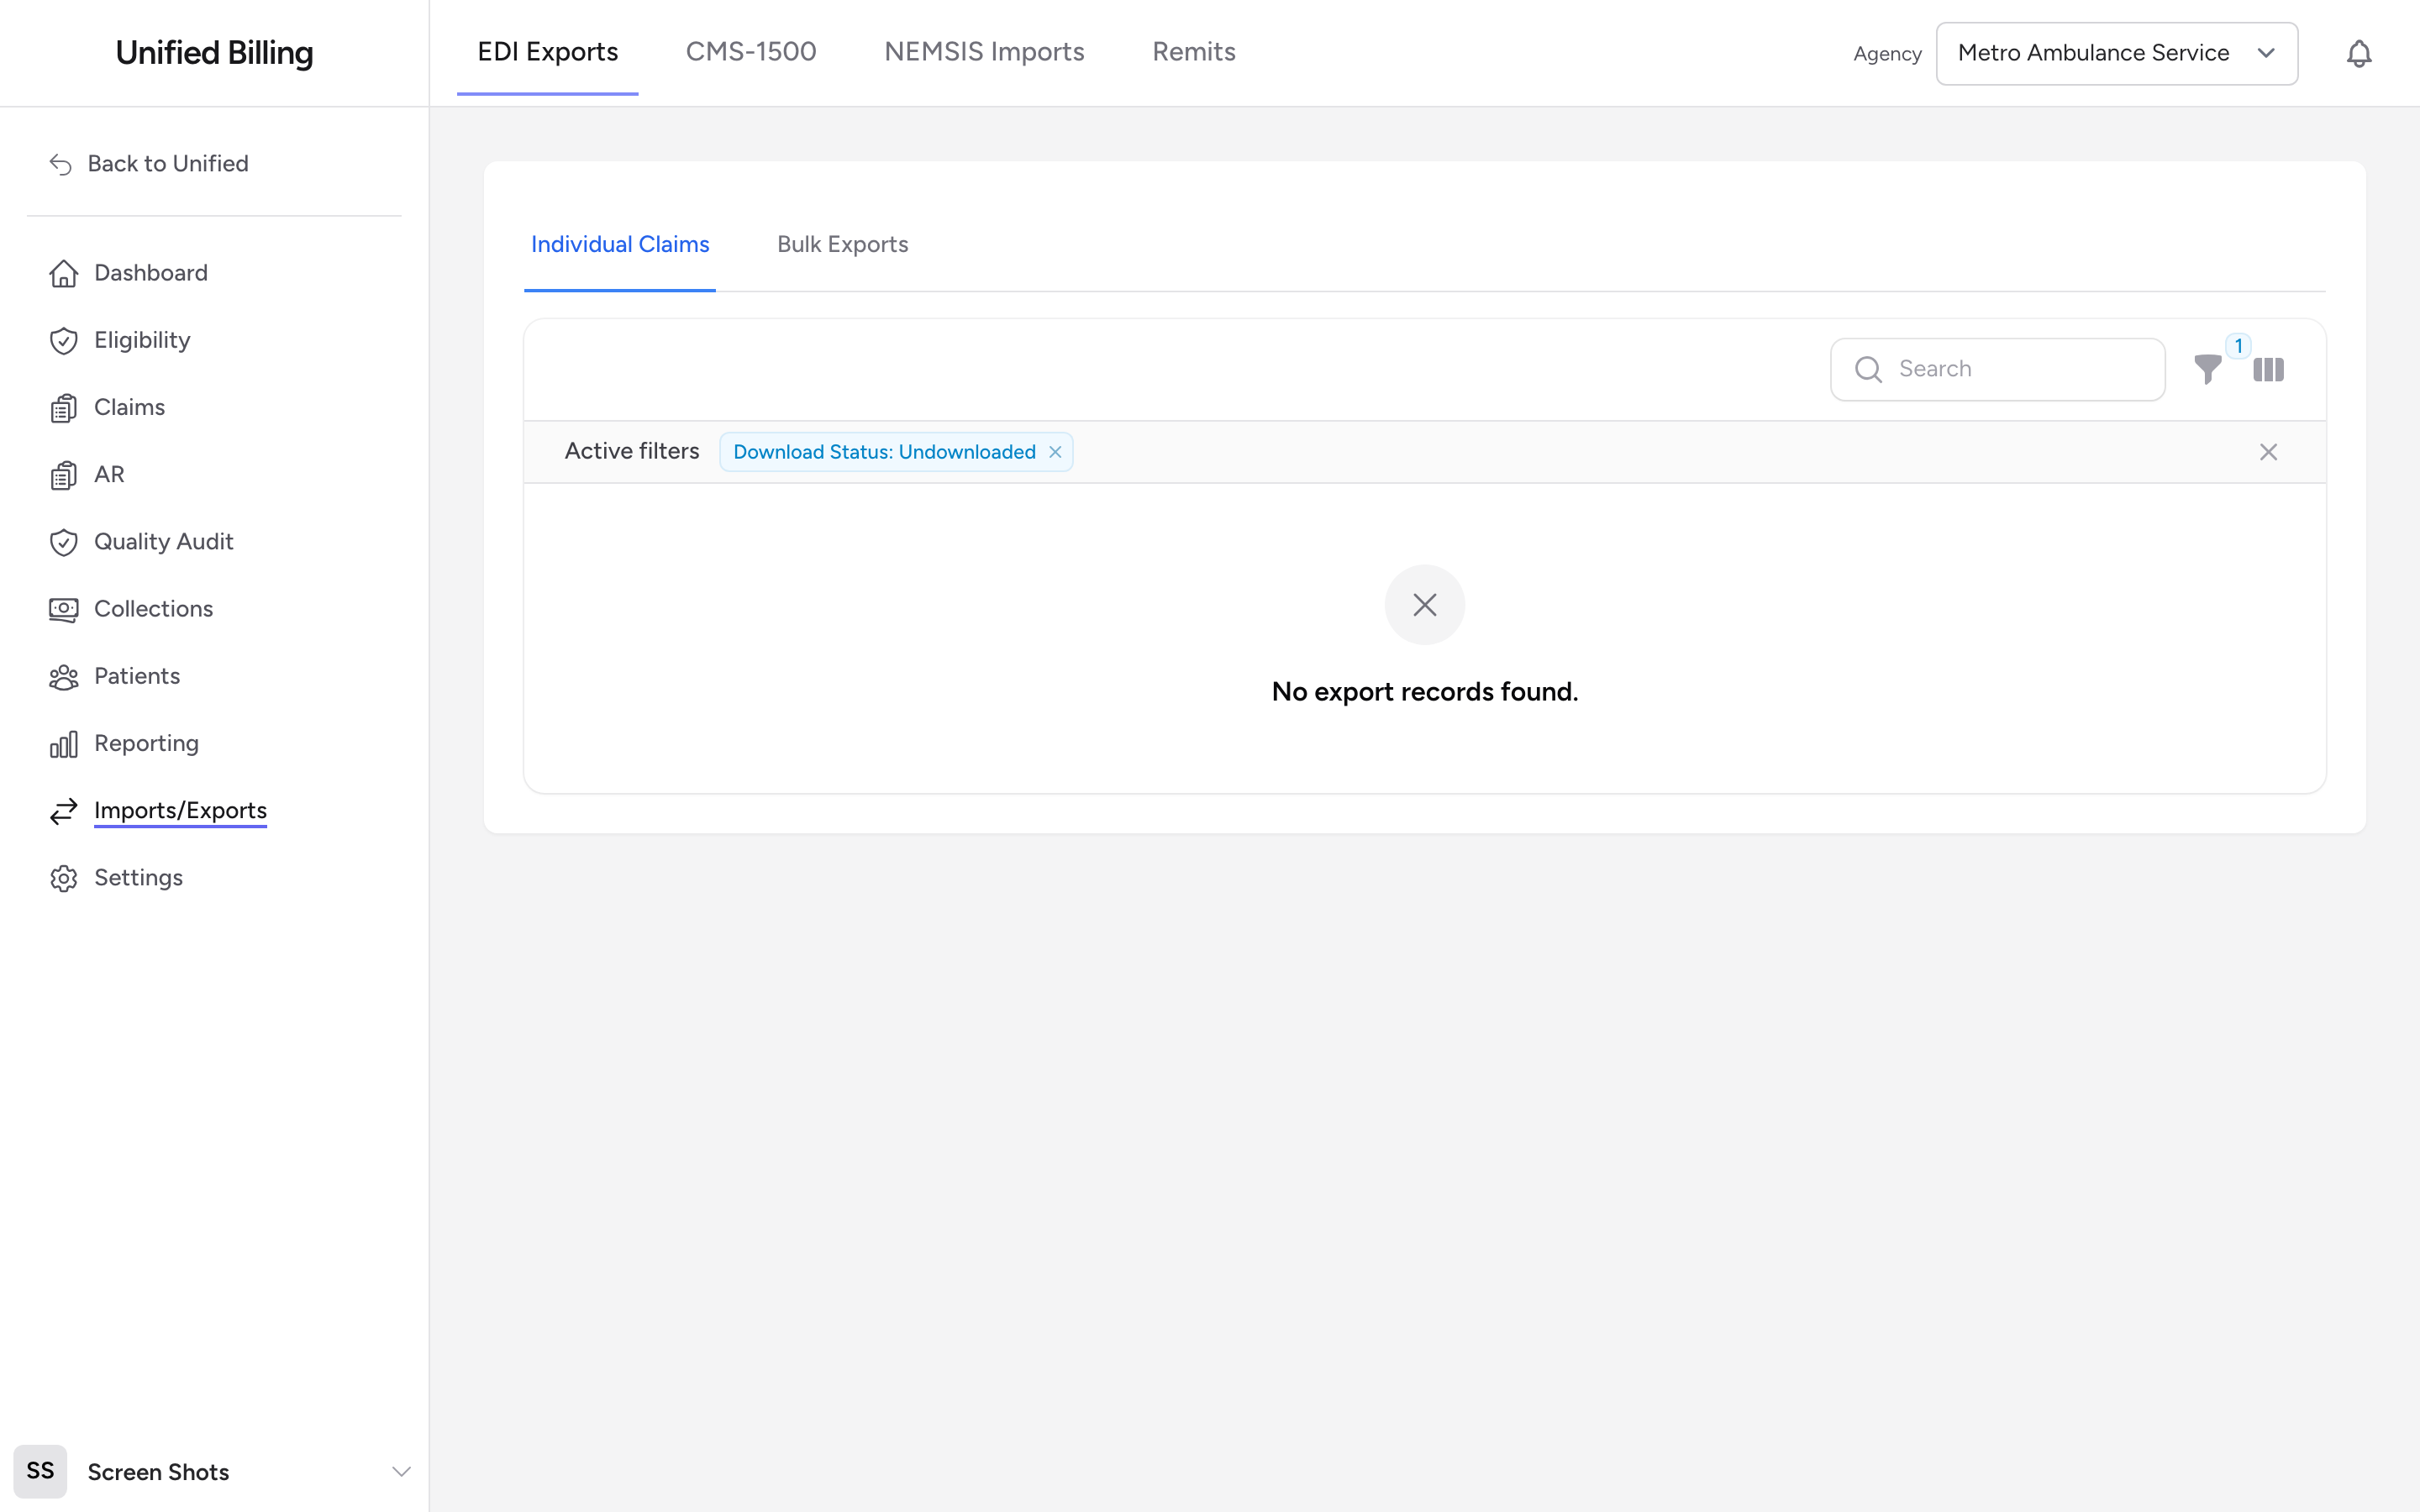Navigate to Claims in the sidebar
Viewport: 2420px width, 1512px height.
[129, 408]
